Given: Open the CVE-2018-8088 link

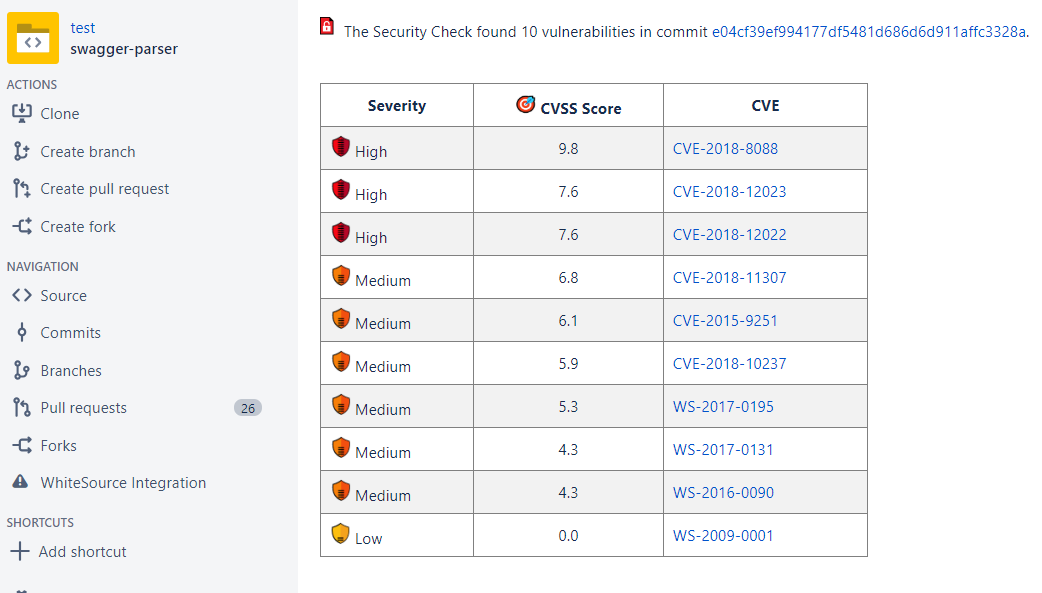Looking at the screenshot, I should click(725, 148).
